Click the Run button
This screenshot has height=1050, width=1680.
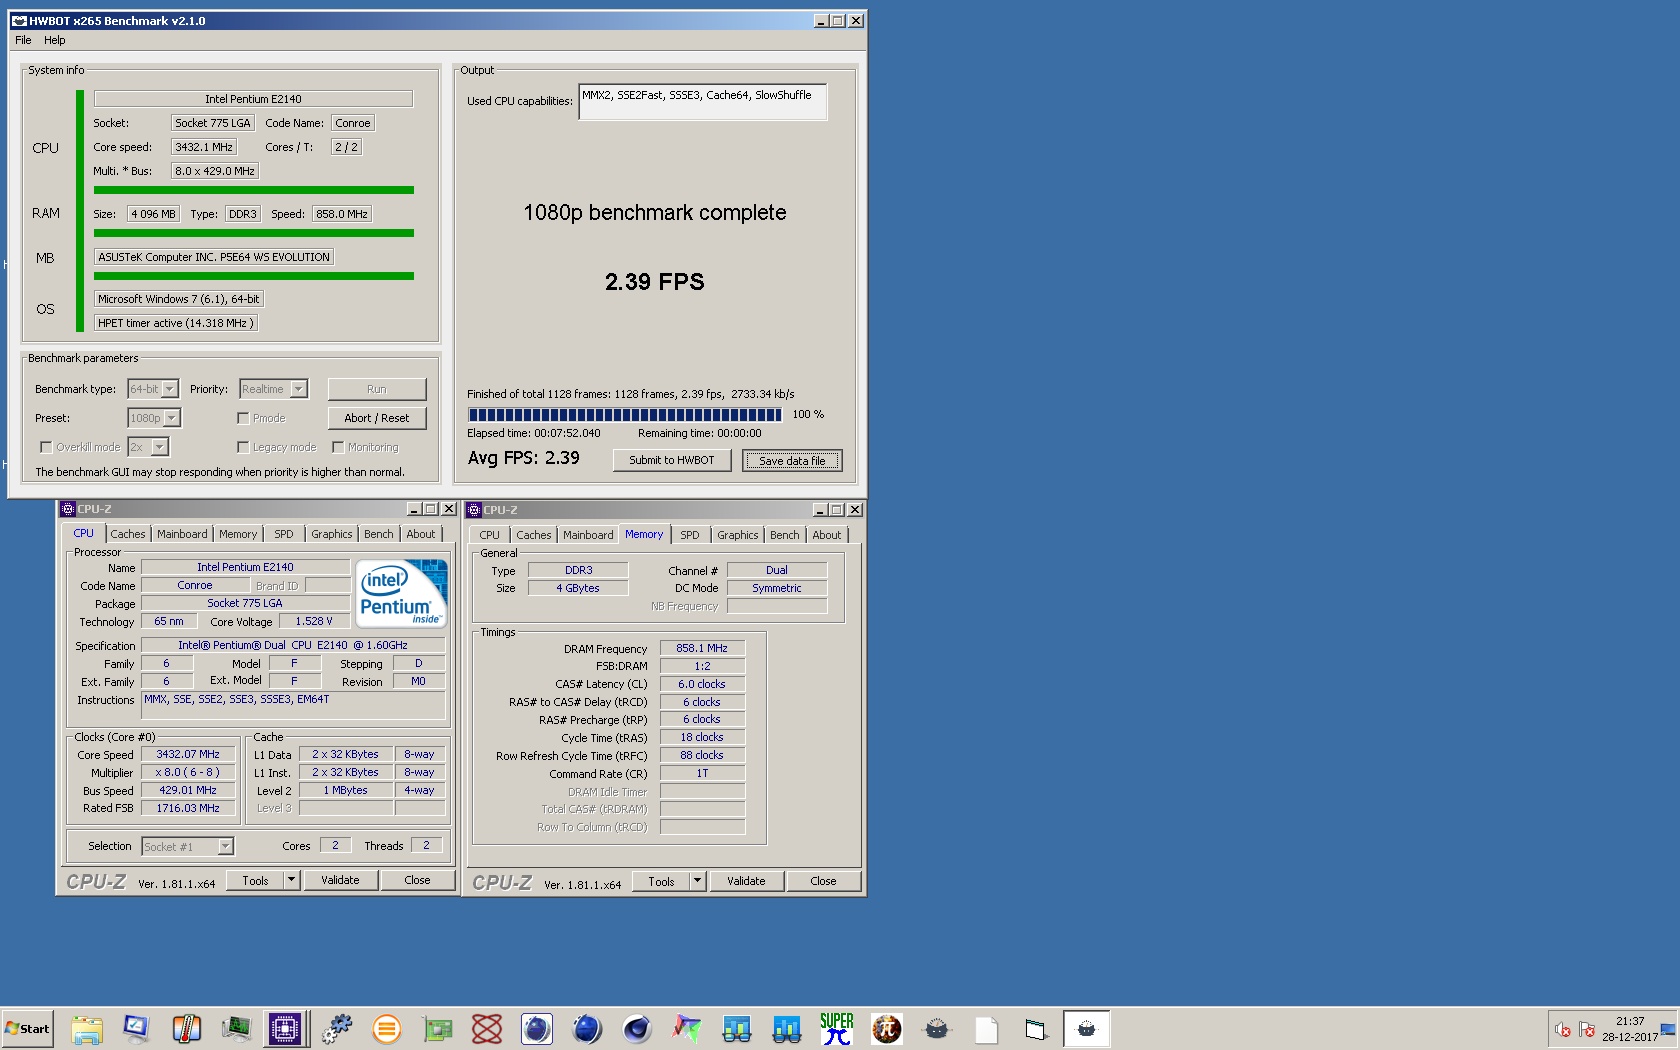click(377, 389)
